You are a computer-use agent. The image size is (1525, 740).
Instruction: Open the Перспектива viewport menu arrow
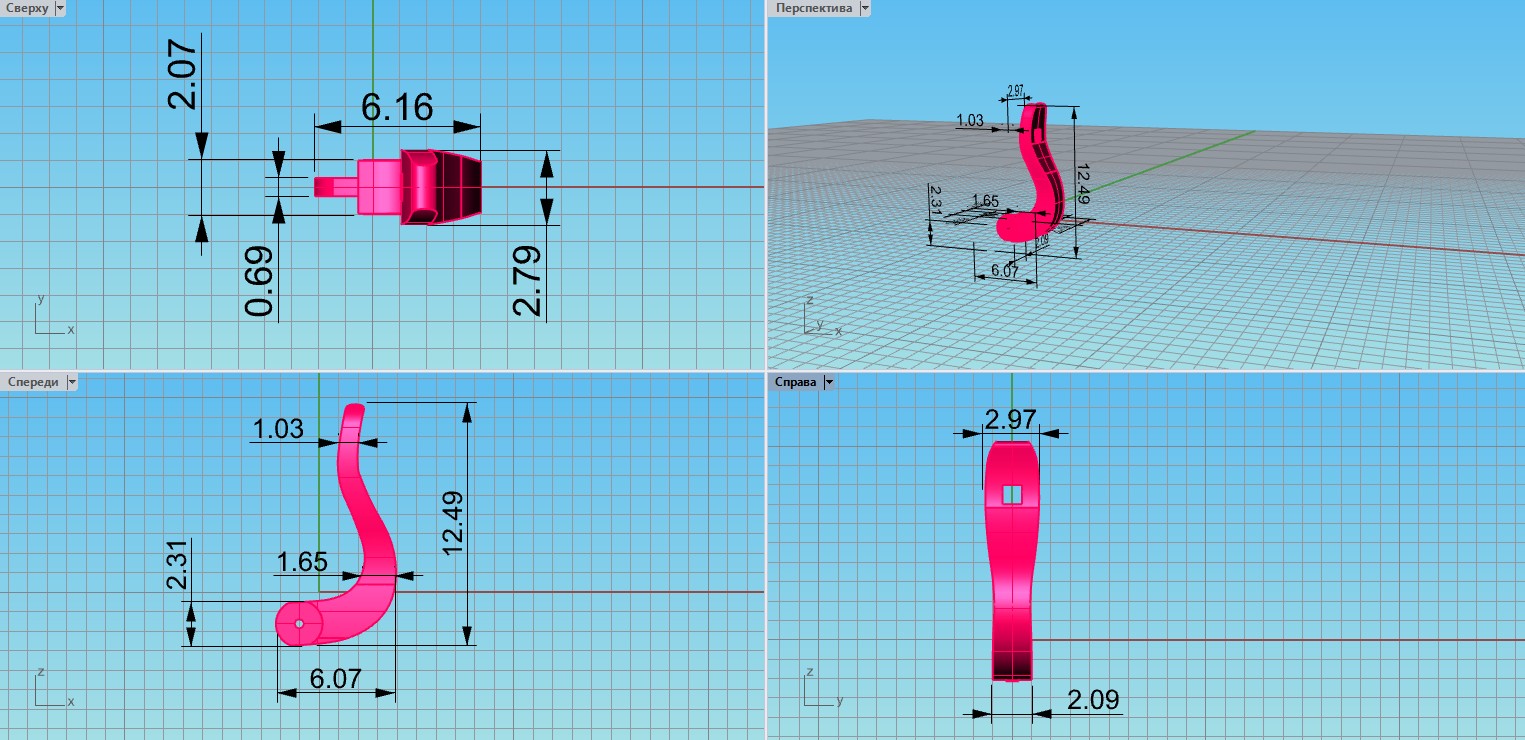coord(865,8)
